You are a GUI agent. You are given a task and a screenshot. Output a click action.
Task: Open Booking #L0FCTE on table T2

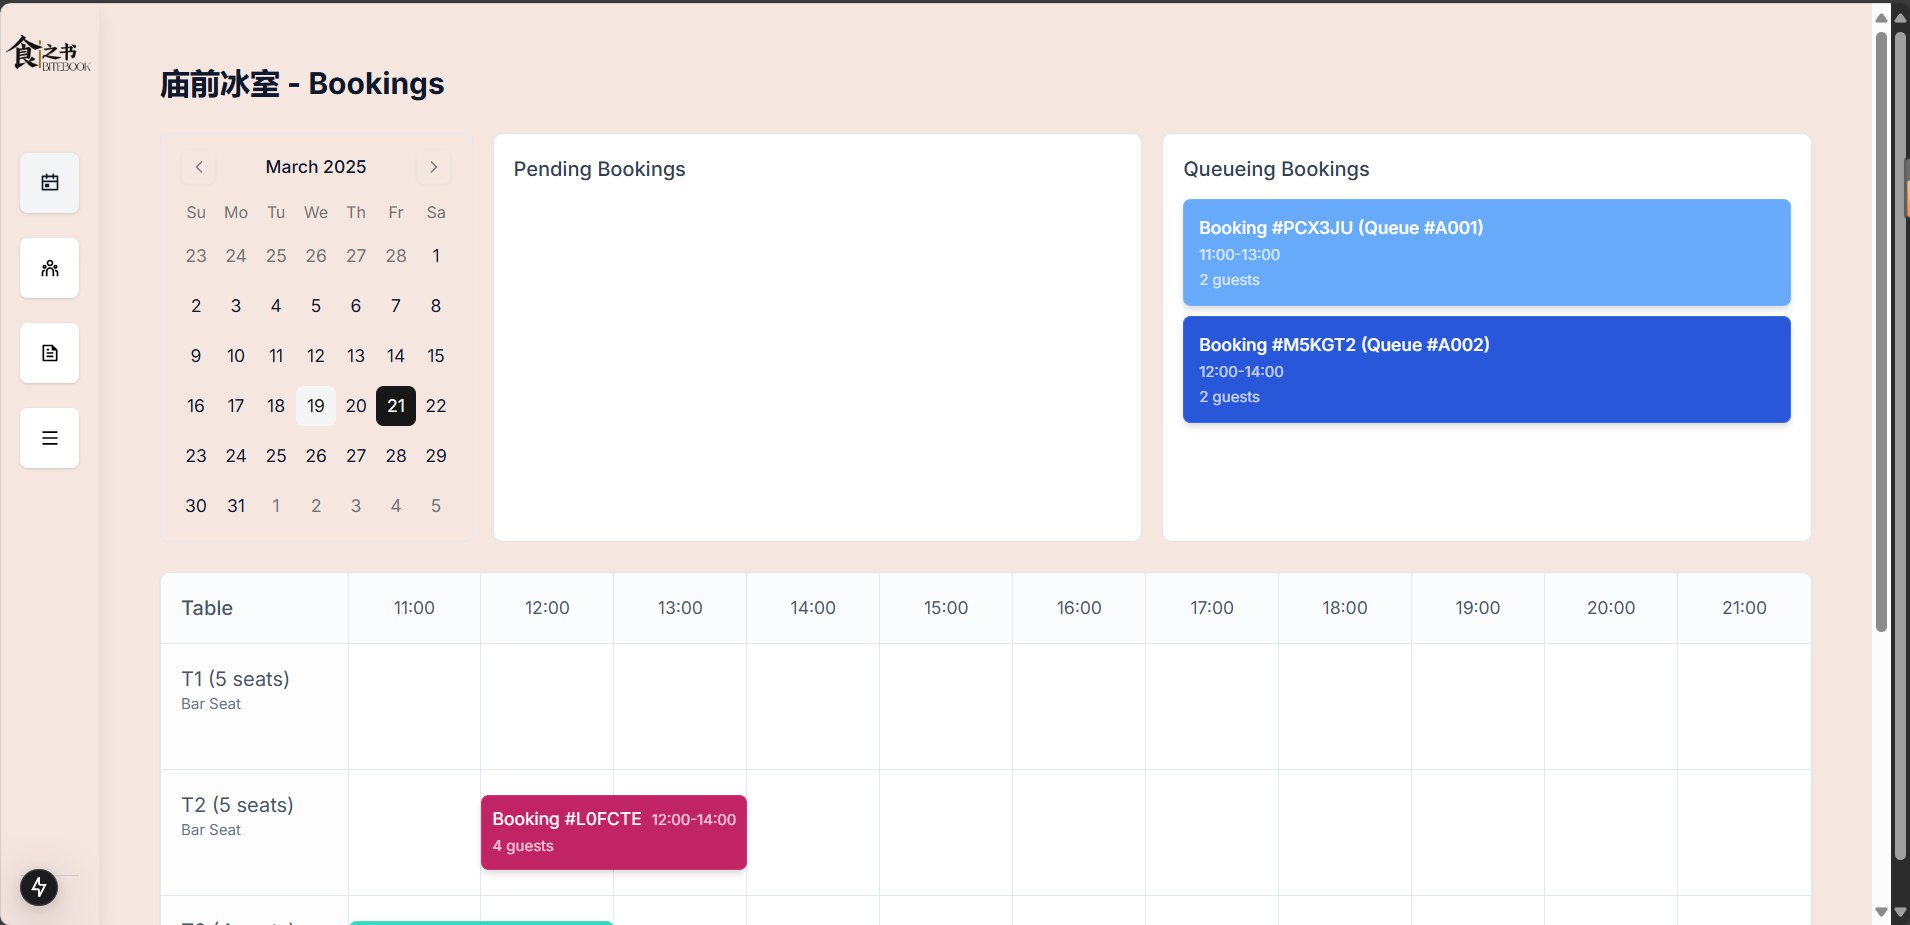click(613, 832)
